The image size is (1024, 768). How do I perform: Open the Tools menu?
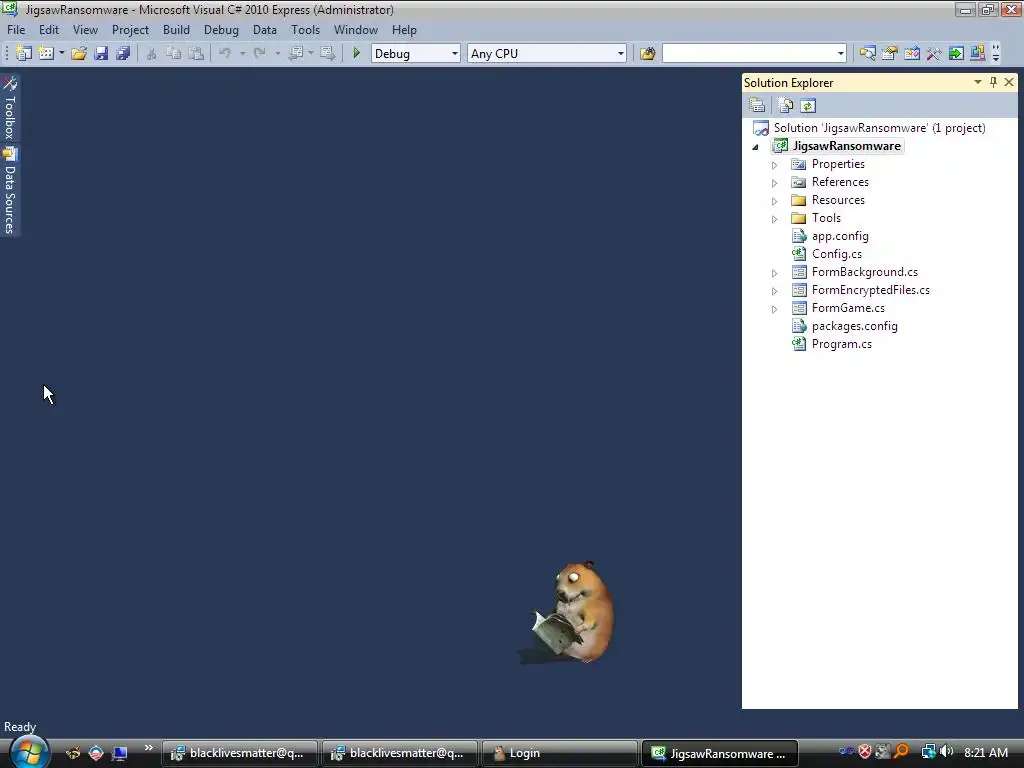coord(306,30)
